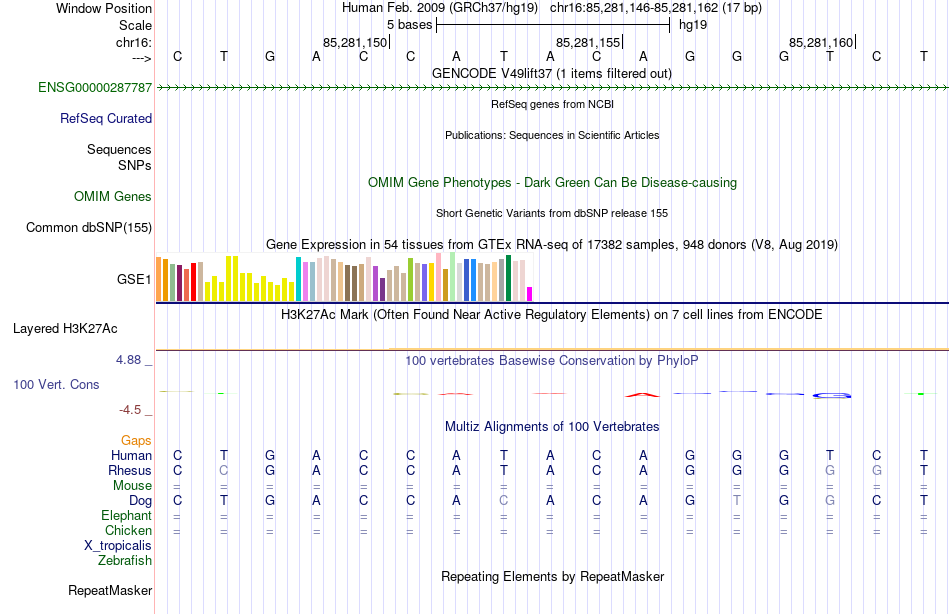Select the Human species row label
The image size is (950, 614).
131,455
